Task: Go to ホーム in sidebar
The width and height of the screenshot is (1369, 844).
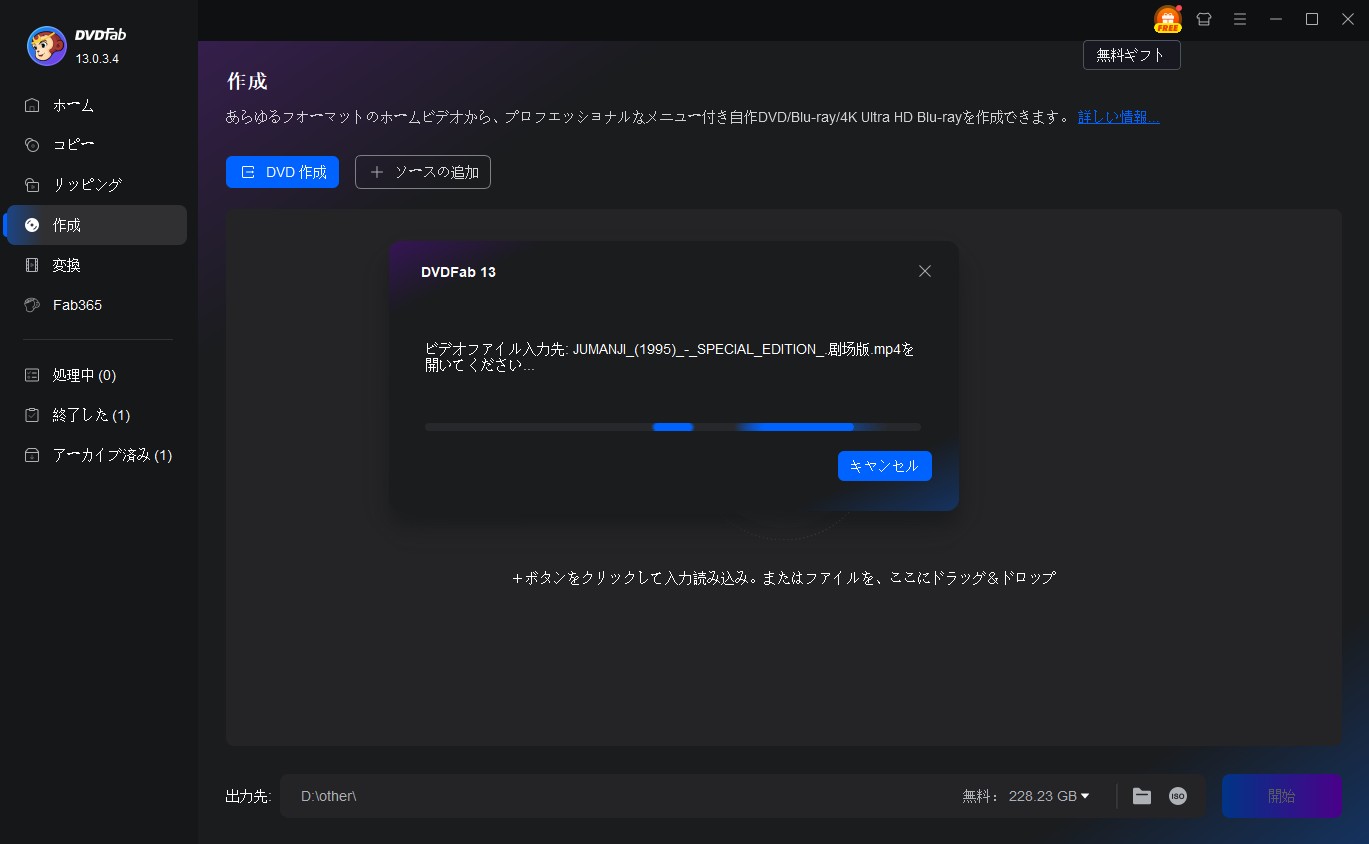Action: click(x=96, y=105)
